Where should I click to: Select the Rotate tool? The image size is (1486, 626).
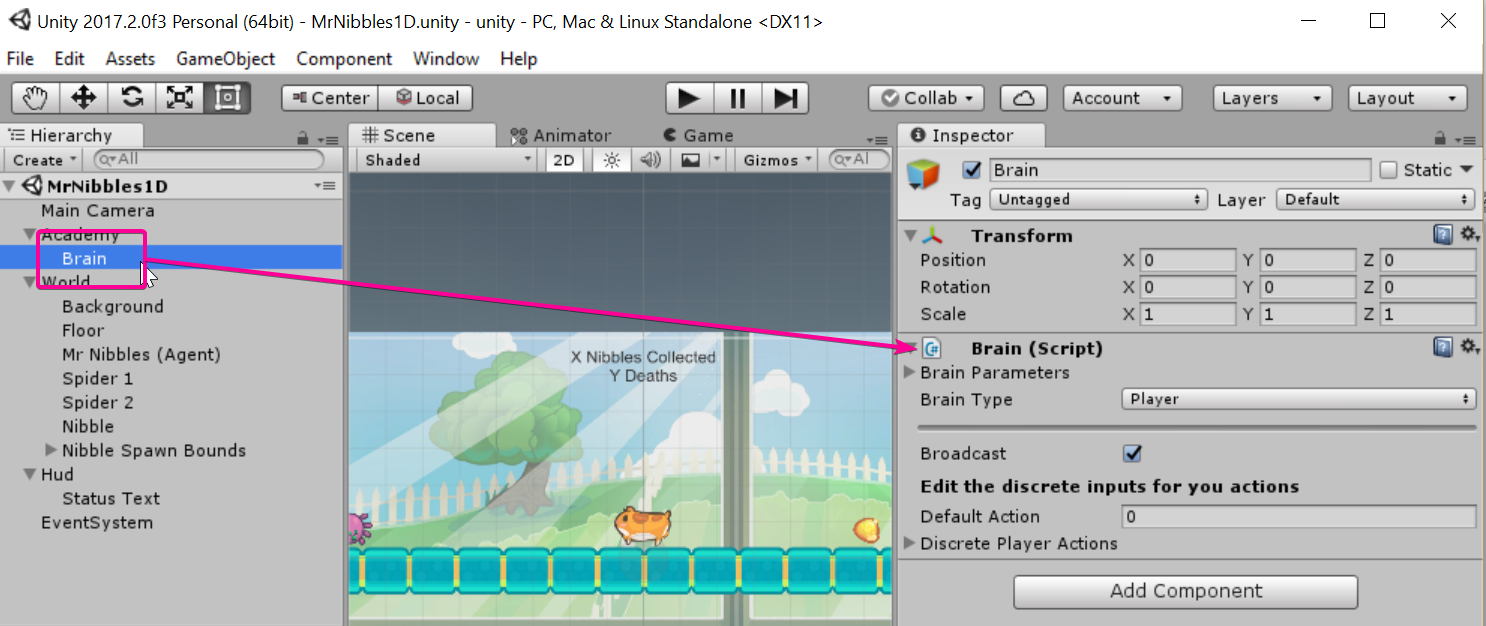click(132, 98)
